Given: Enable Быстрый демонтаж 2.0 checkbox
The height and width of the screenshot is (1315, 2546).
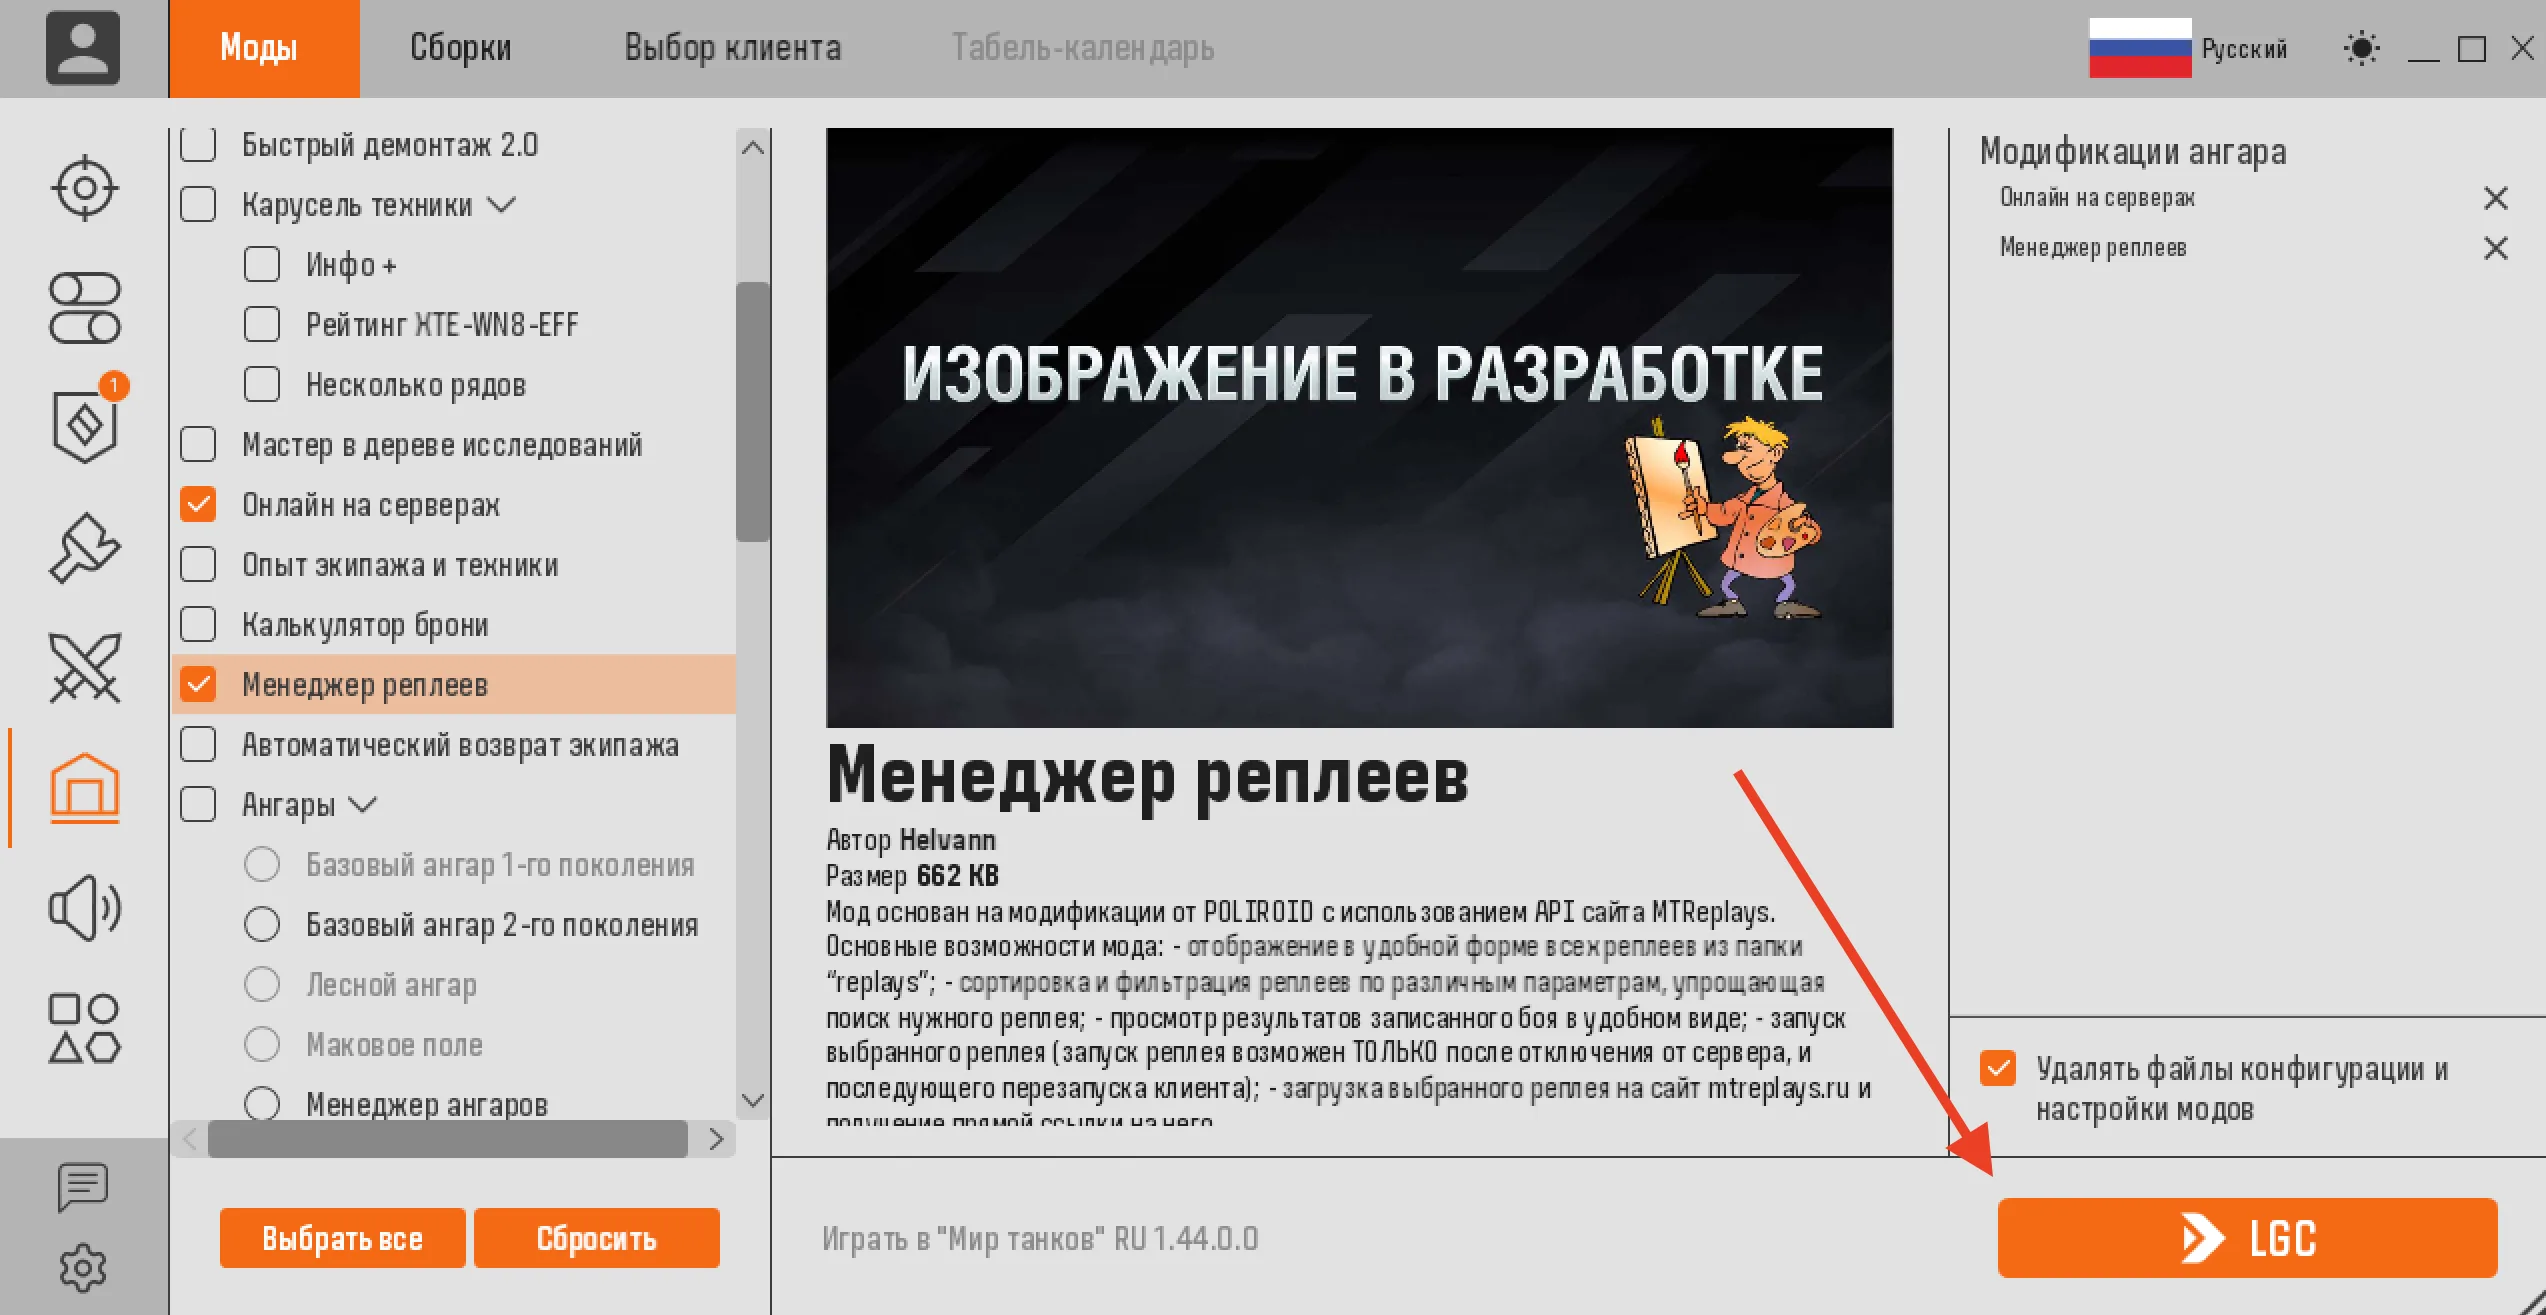Looking at the screenshot, I should tap(198, 145).
